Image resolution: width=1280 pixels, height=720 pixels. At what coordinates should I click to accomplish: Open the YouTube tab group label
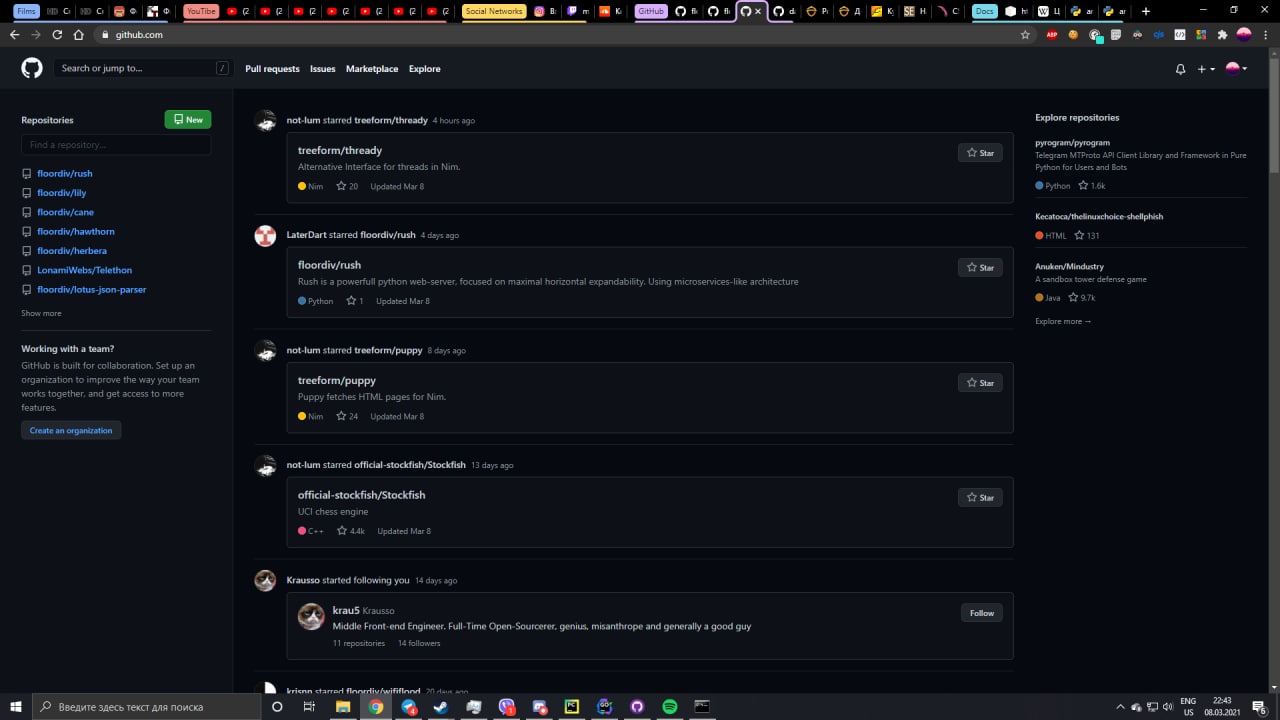click(x=201, y=11)
